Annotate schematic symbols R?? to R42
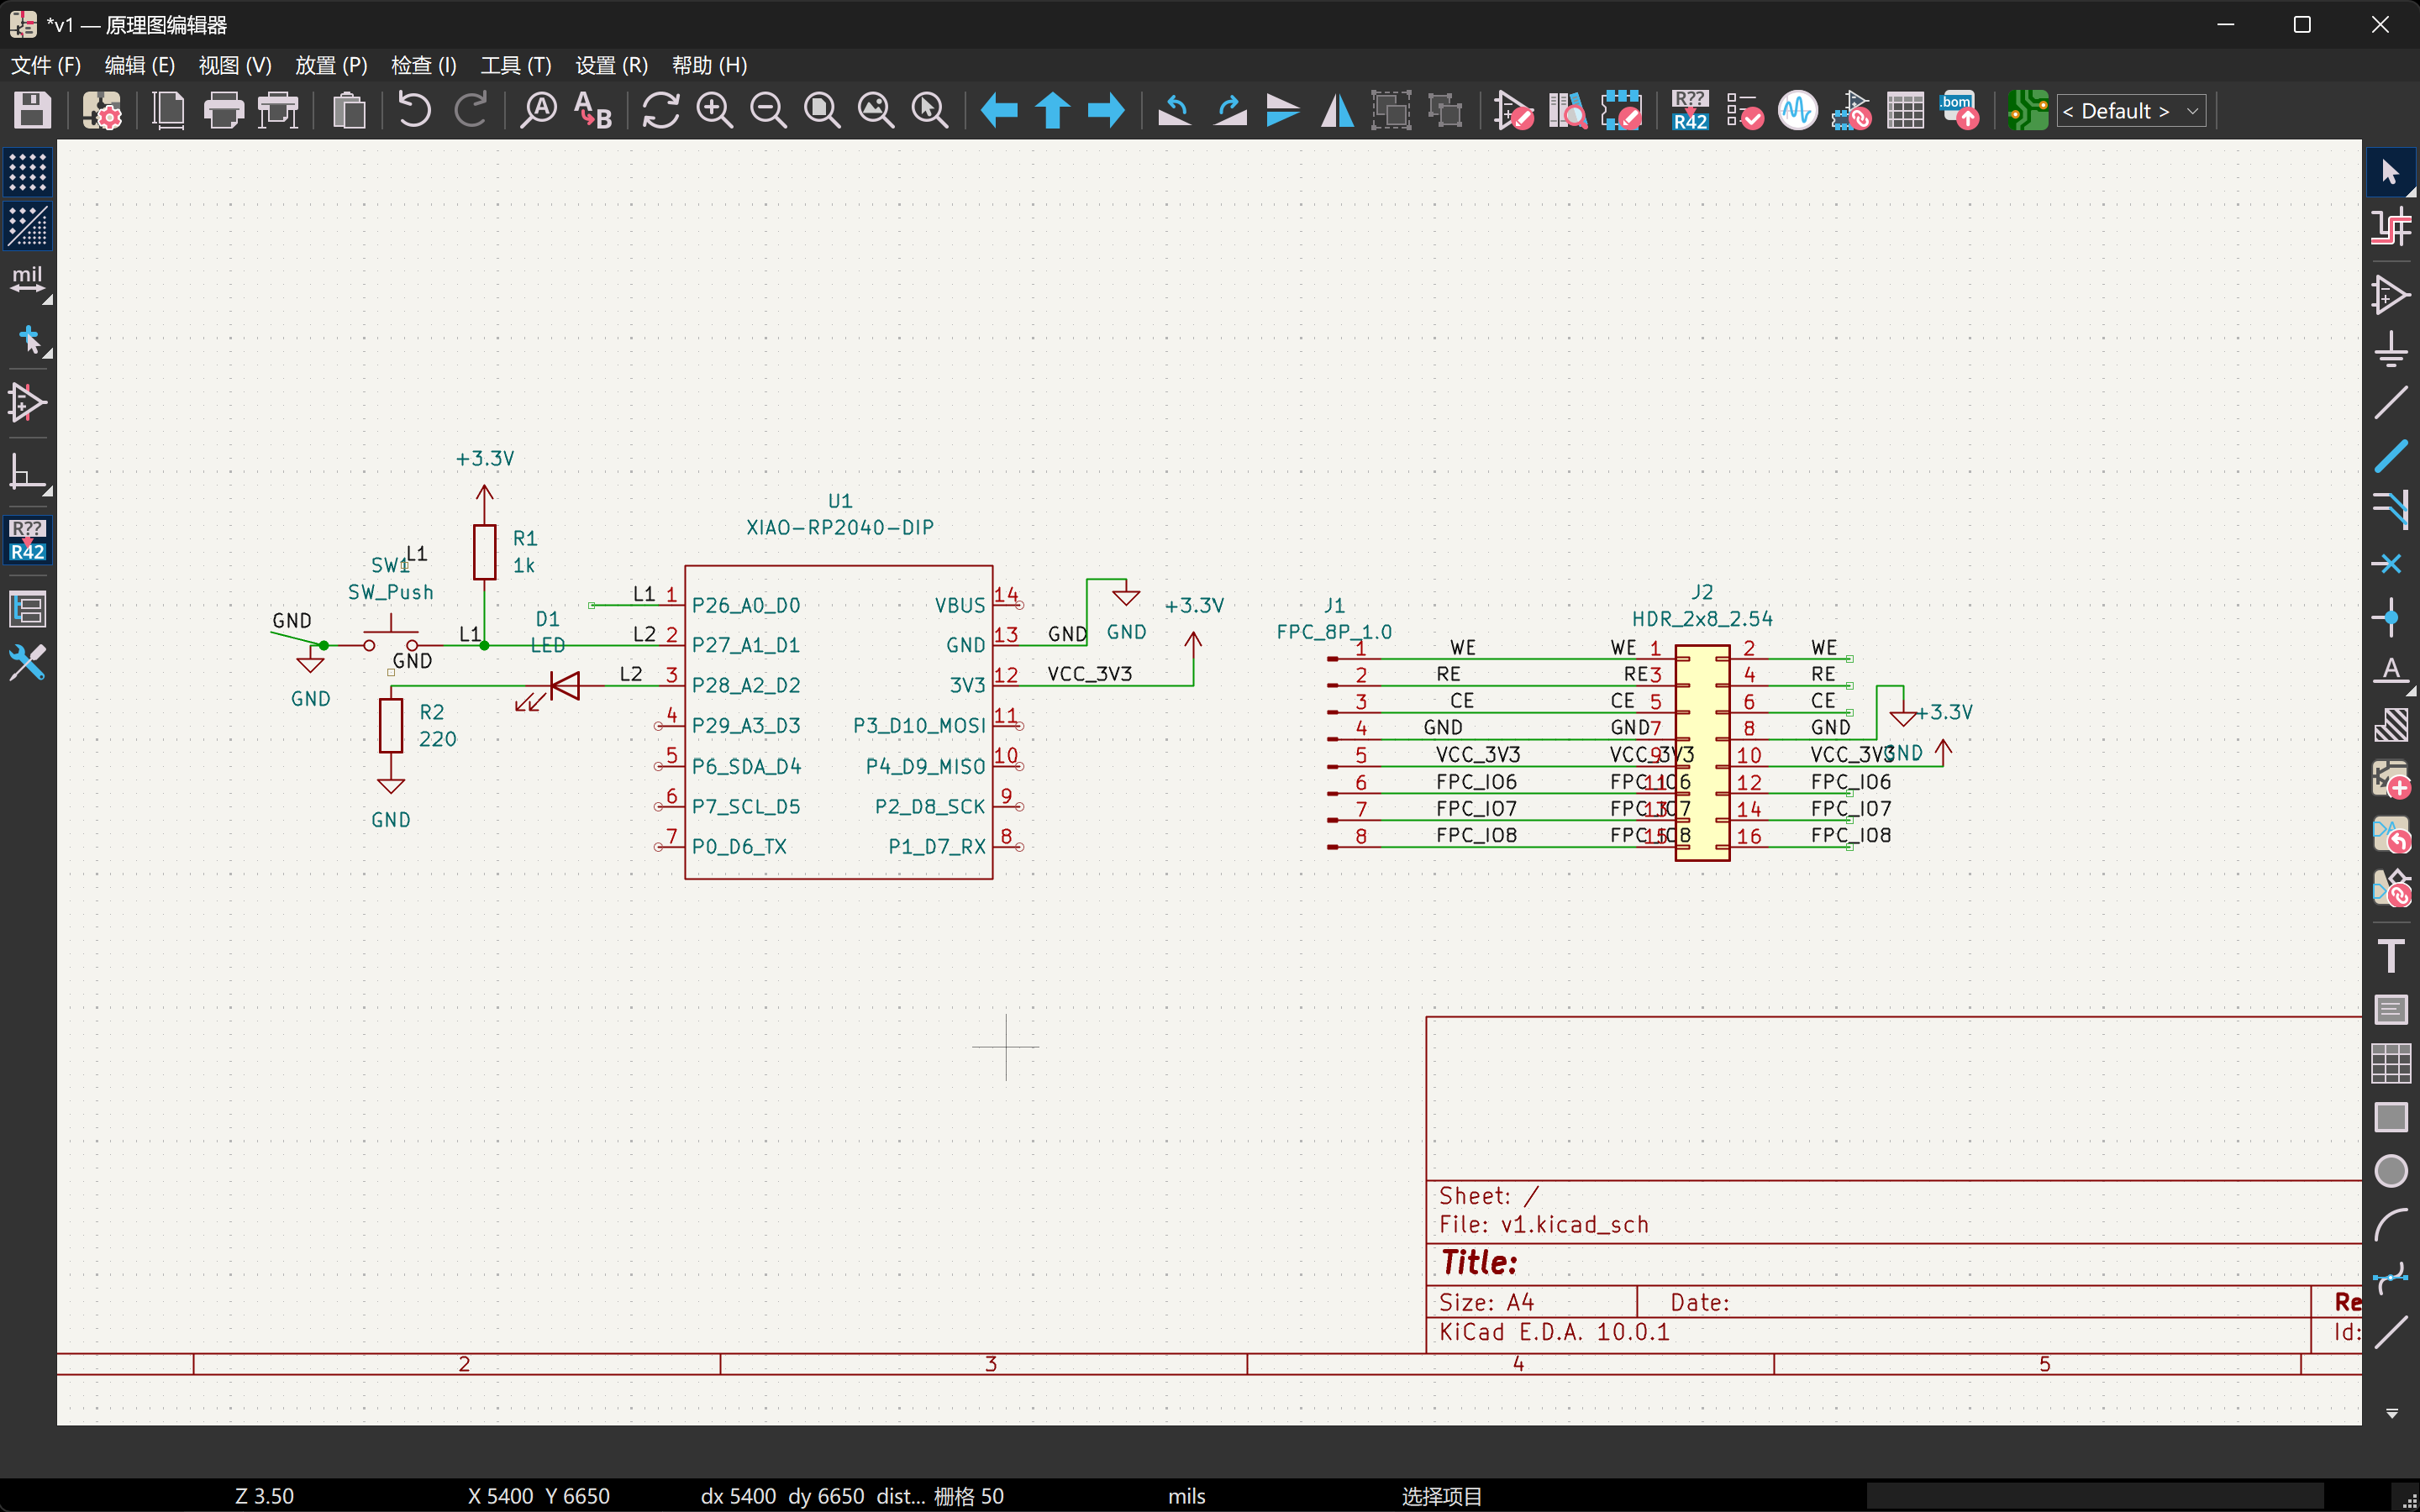Viewport: 2420px width, 1512px height. coord(1690,110)
